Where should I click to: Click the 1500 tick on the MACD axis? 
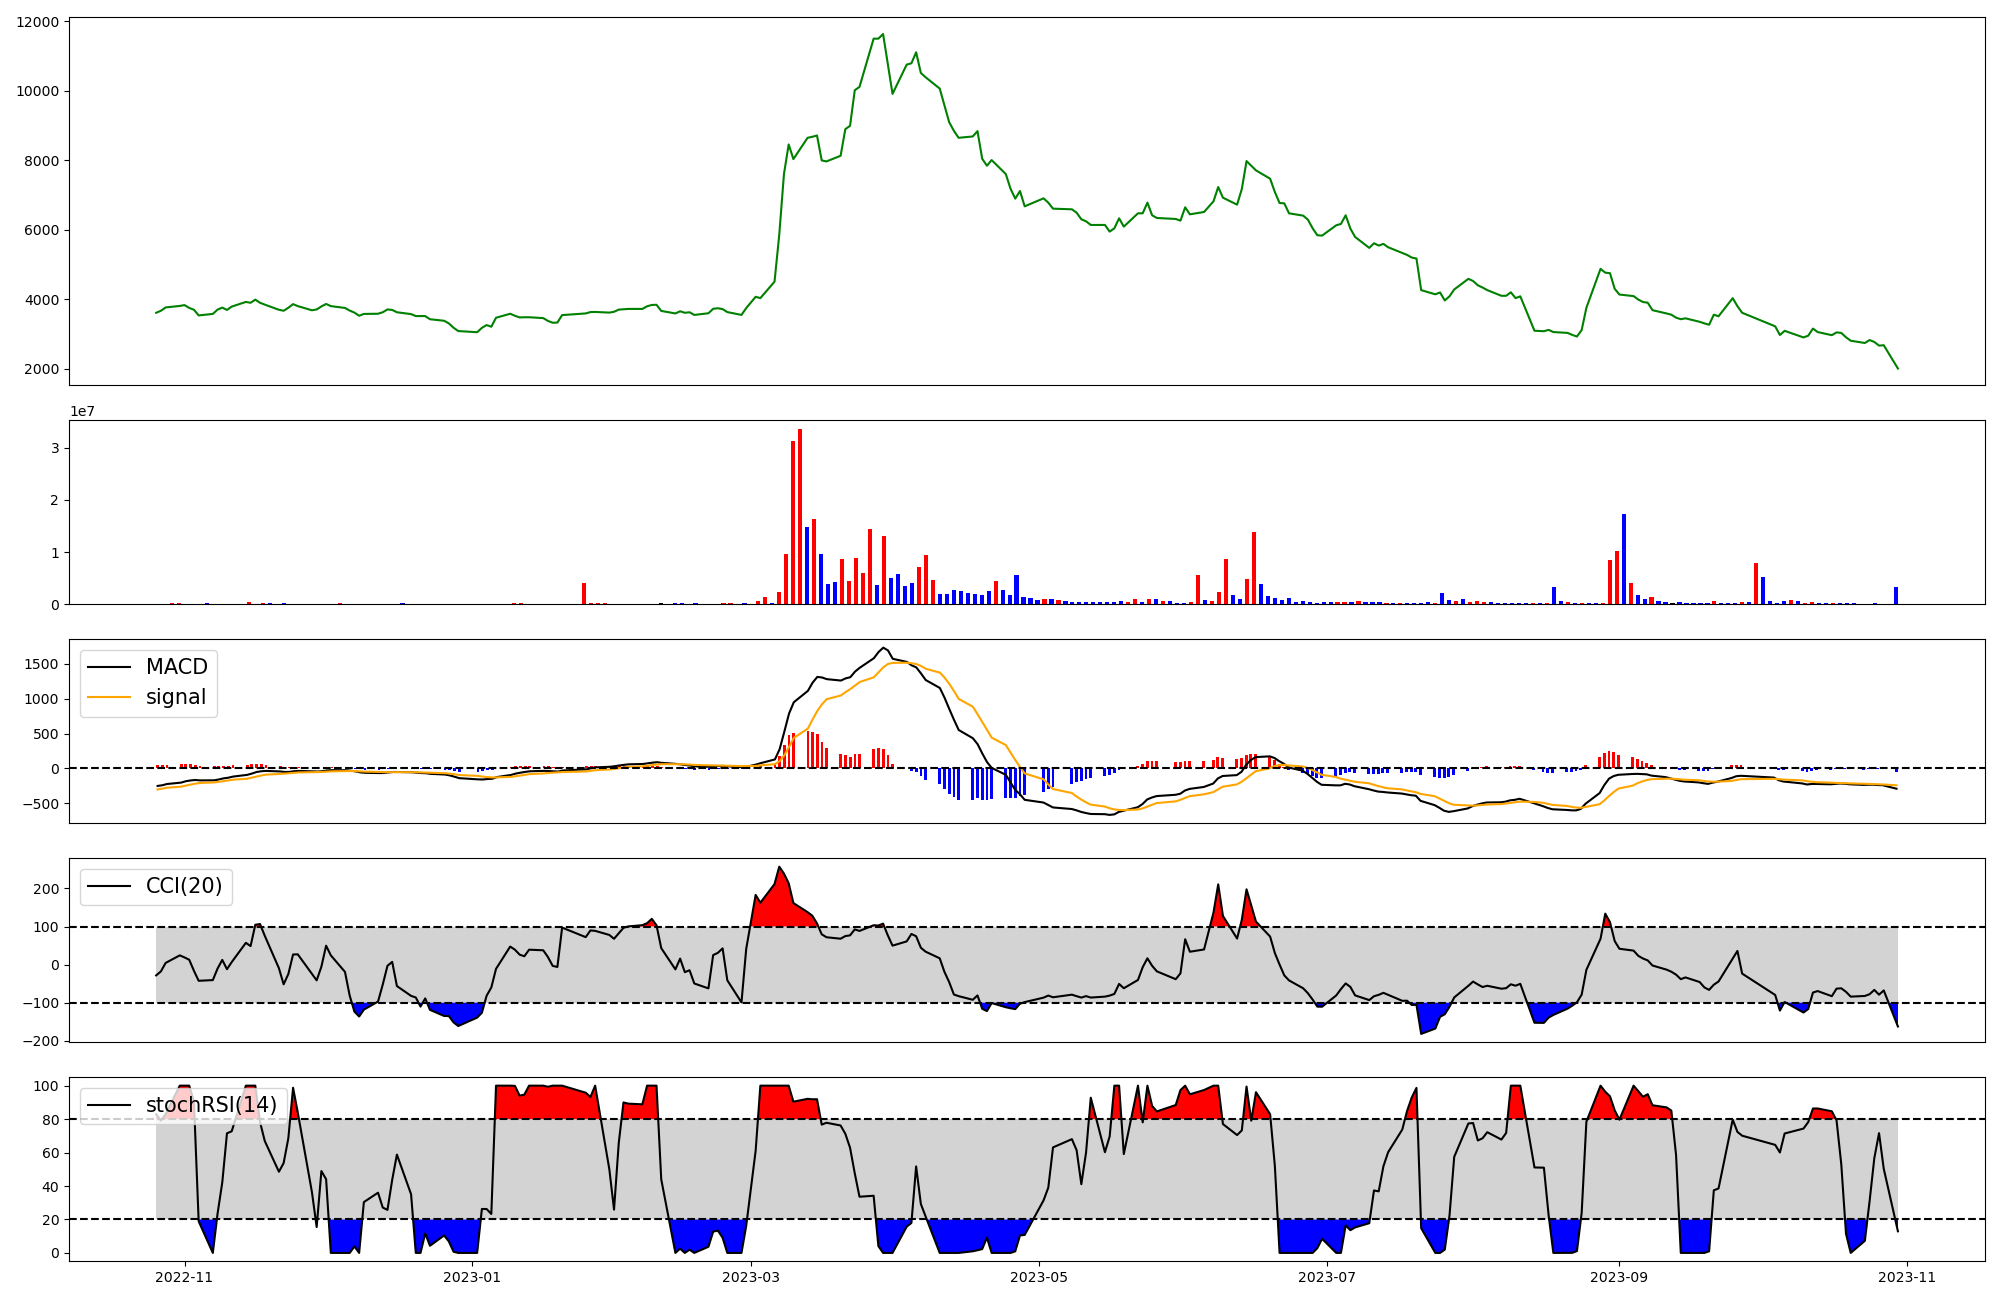point(41,664)
